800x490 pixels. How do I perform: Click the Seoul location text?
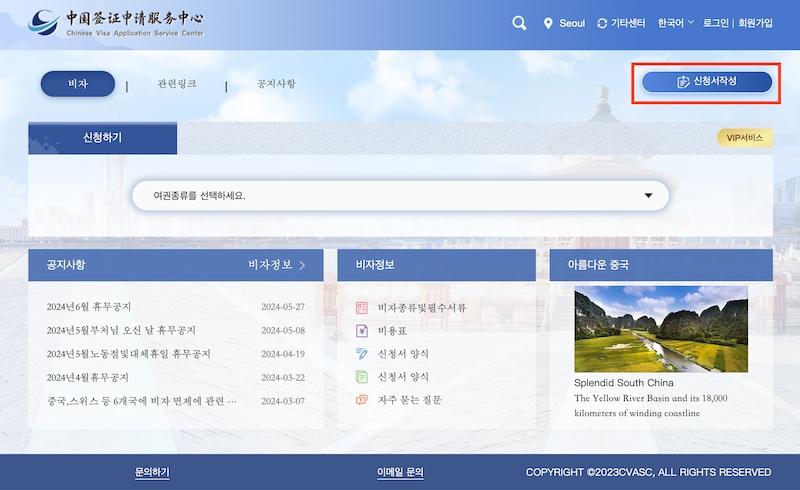(x=572, y=23)
